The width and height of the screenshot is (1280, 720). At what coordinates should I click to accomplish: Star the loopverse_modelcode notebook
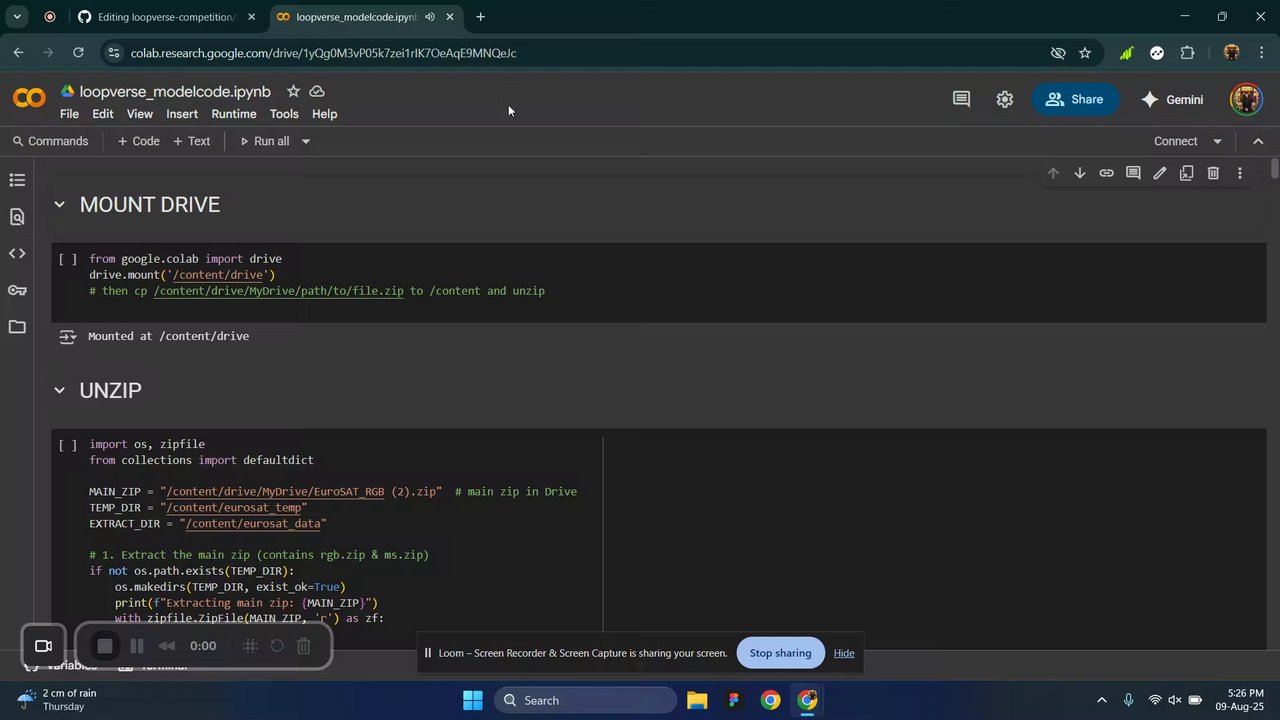coord(293,91)
